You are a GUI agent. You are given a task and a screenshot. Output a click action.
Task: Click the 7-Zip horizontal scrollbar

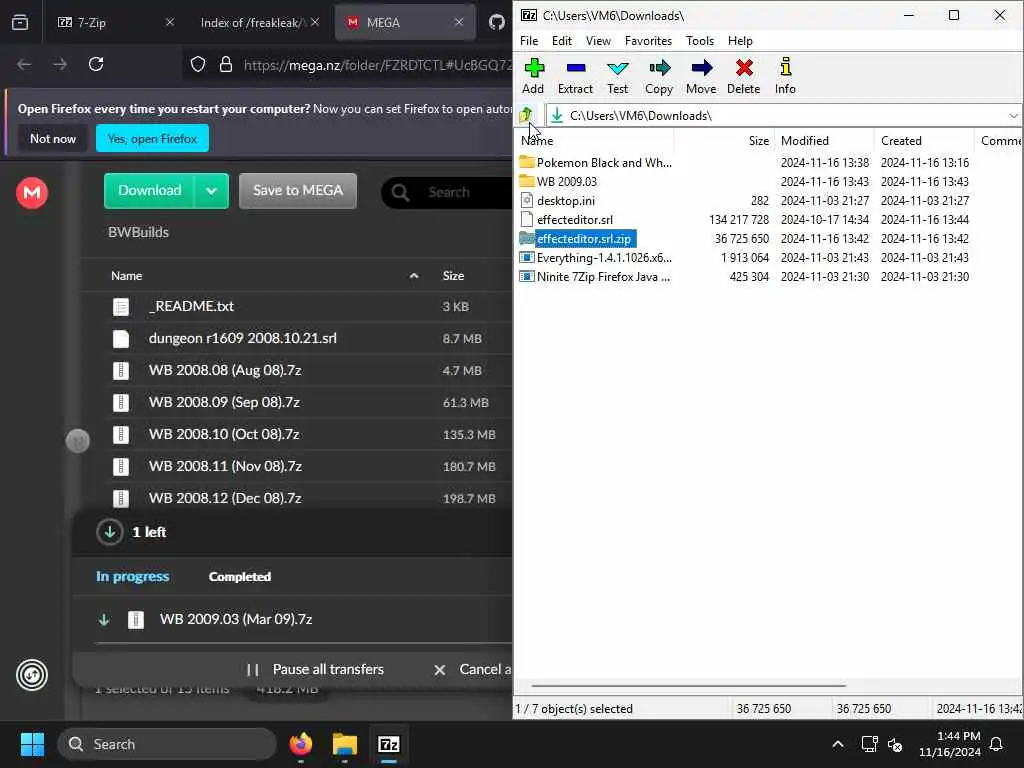pos(688,686)
